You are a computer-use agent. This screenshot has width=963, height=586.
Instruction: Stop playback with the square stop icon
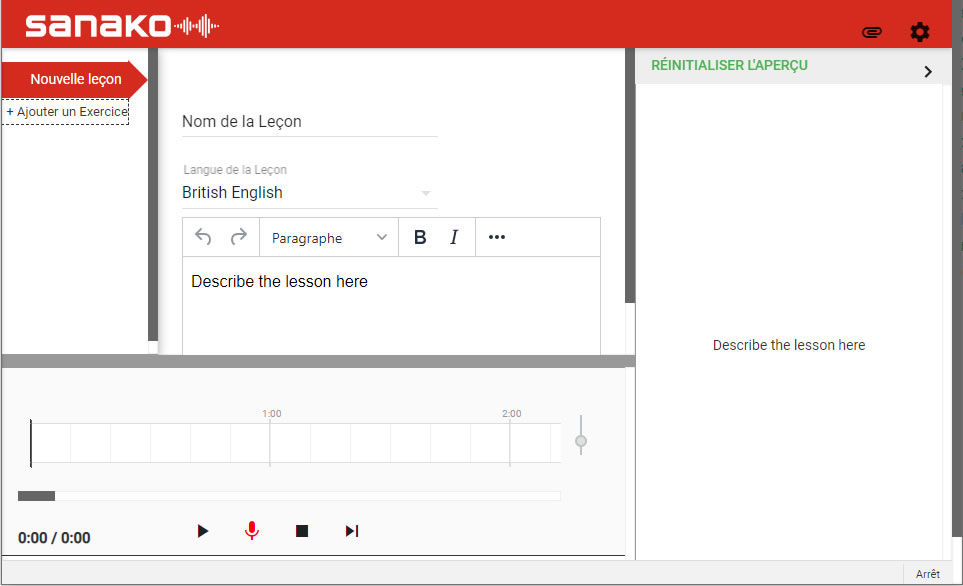click(x=302, y=531)
